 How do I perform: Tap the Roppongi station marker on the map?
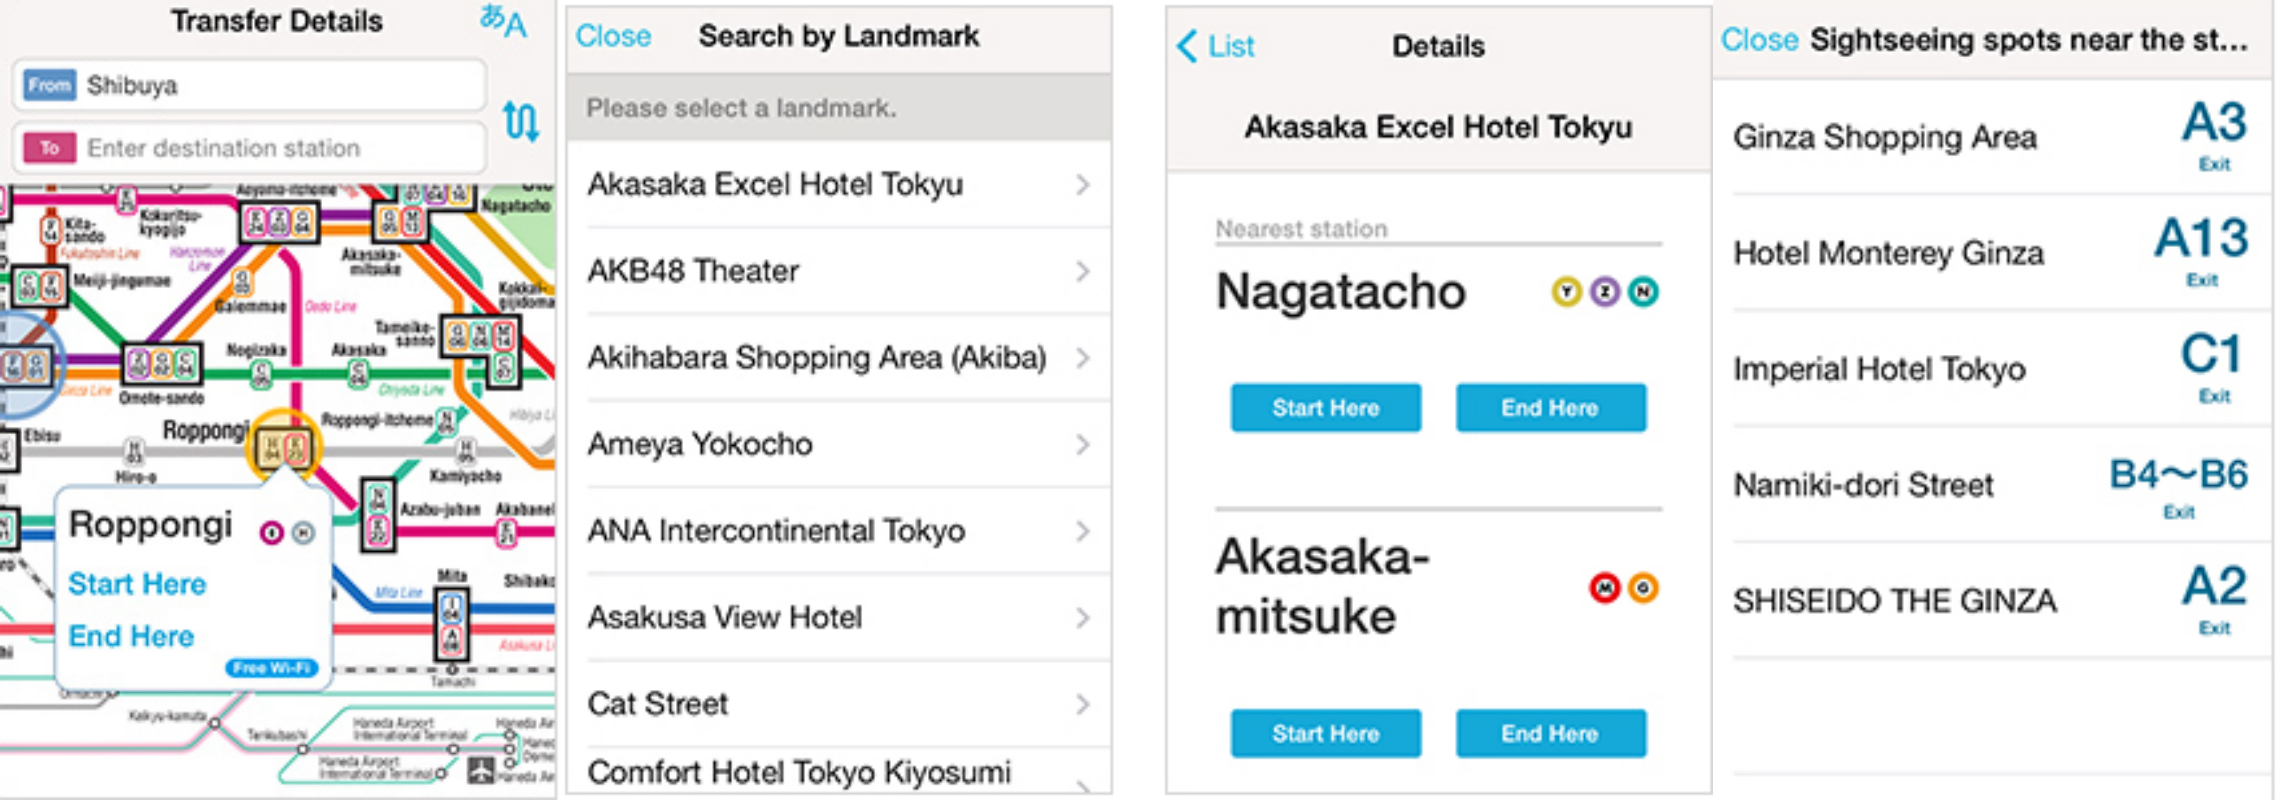point(283,446)
